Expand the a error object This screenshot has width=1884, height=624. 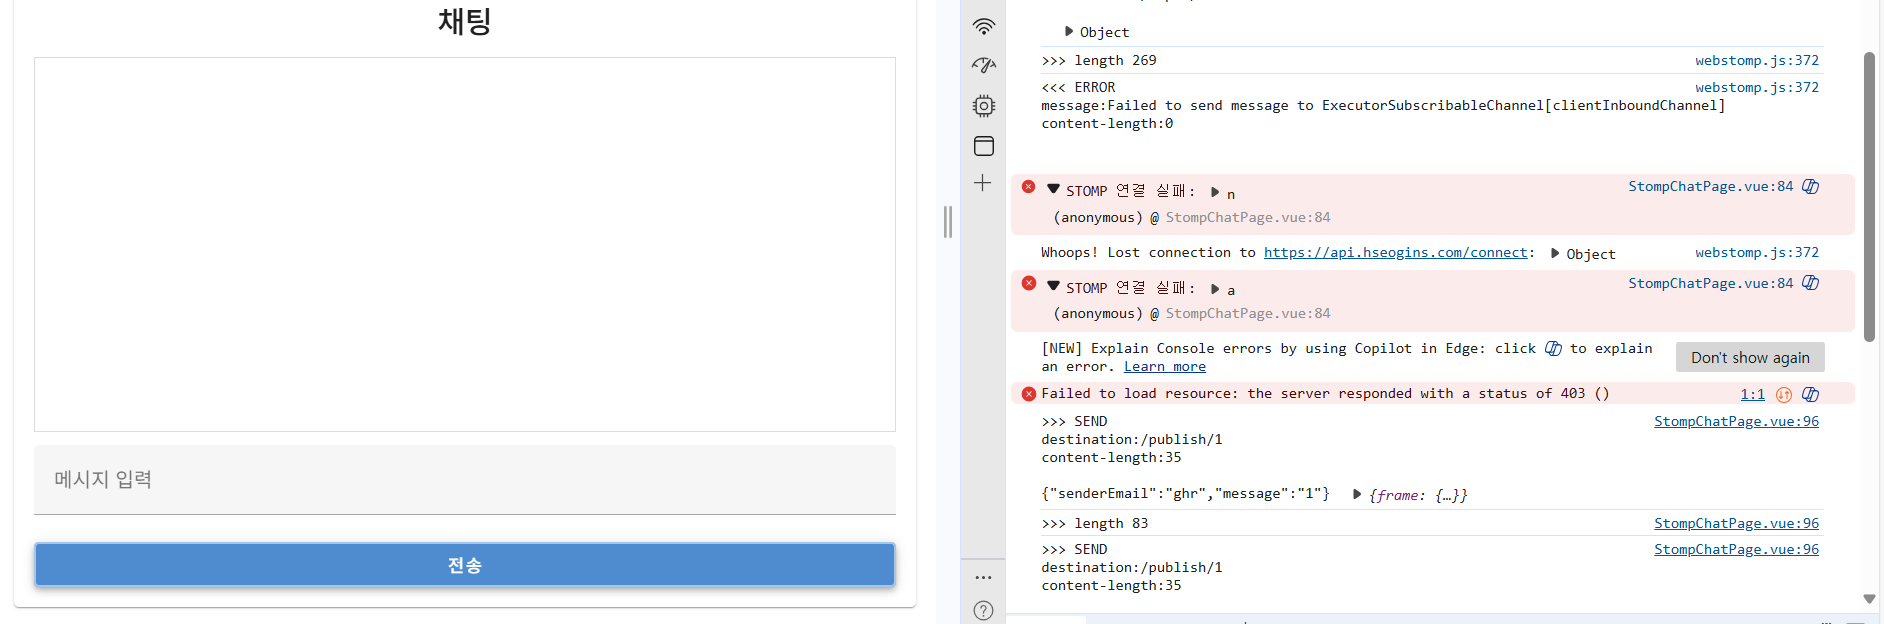1215,289
